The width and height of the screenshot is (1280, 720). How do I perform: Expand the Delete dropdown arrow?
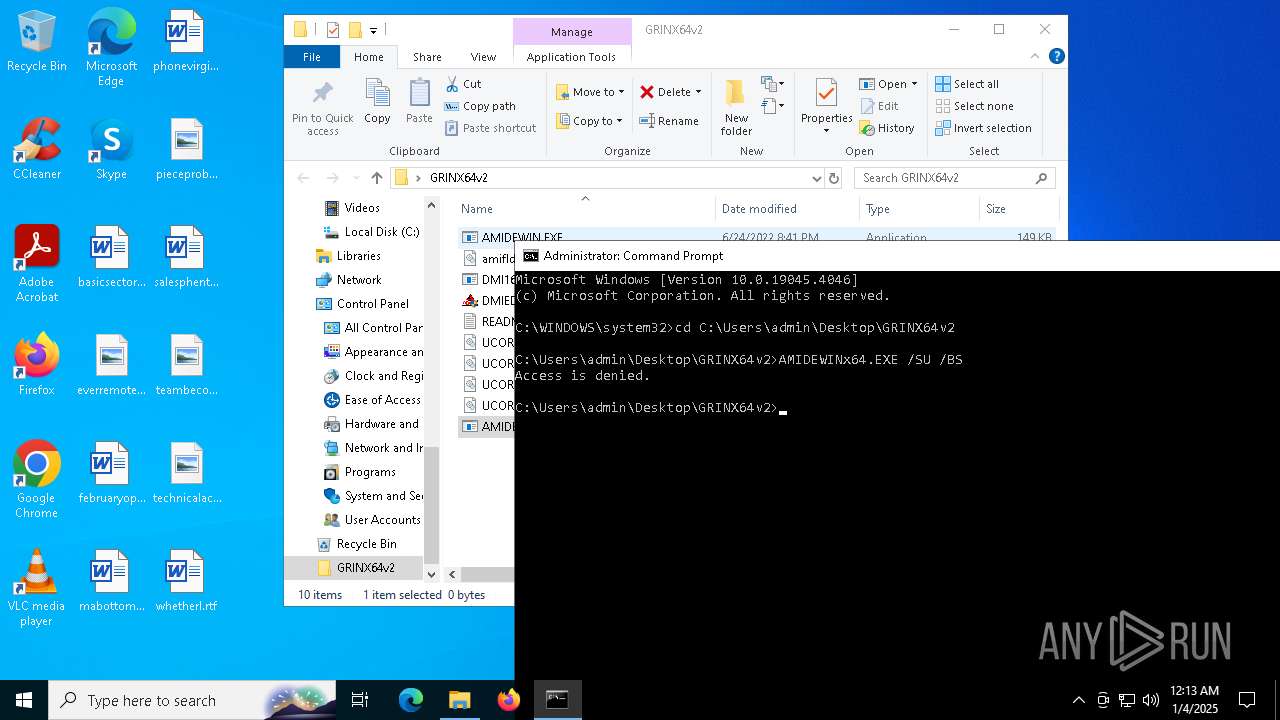pyautogui.click(x=698, y=92)
